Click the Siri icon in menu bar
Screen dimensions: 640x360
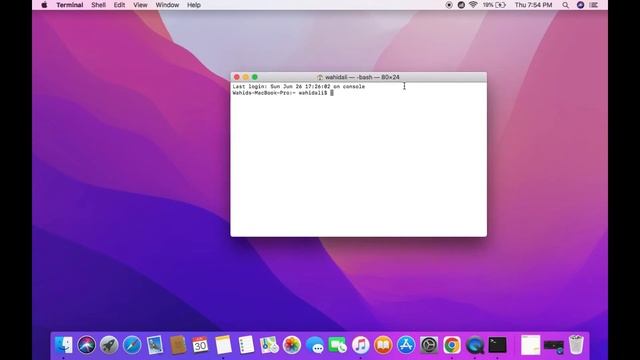point(580,5)
